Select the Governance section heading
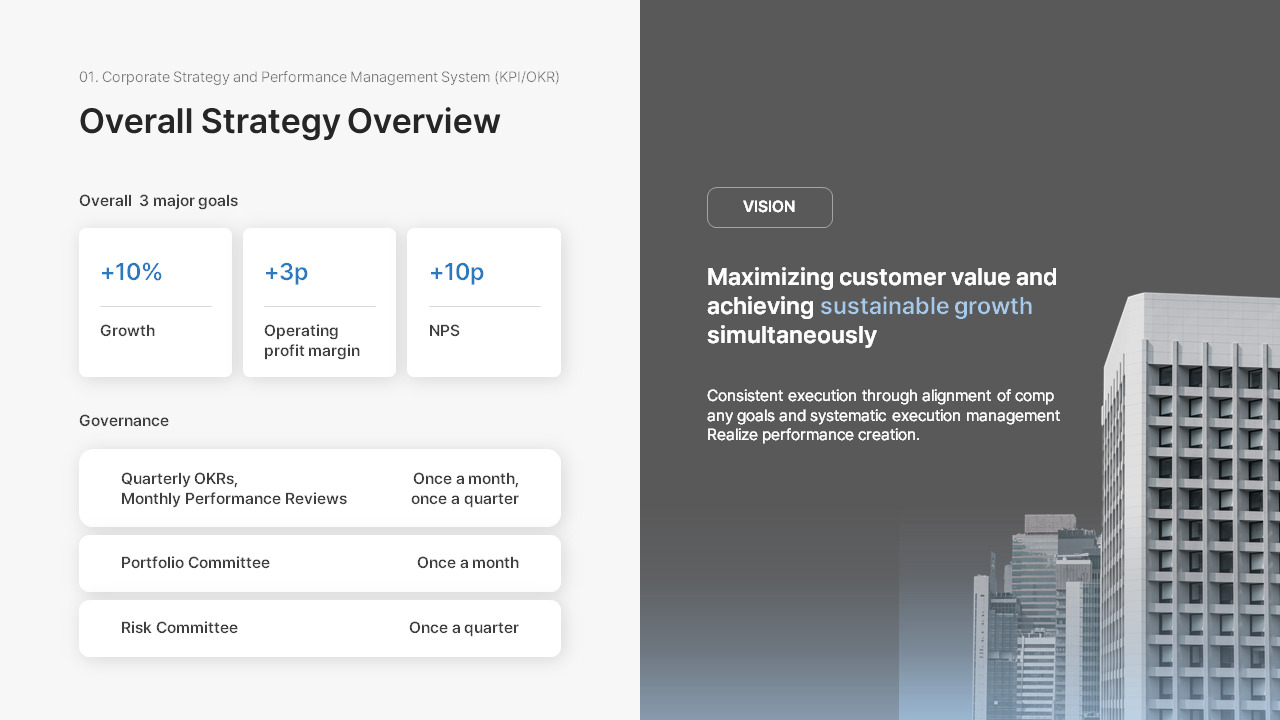The width and height of the screenshot is (1280, 720). point(124,421)
